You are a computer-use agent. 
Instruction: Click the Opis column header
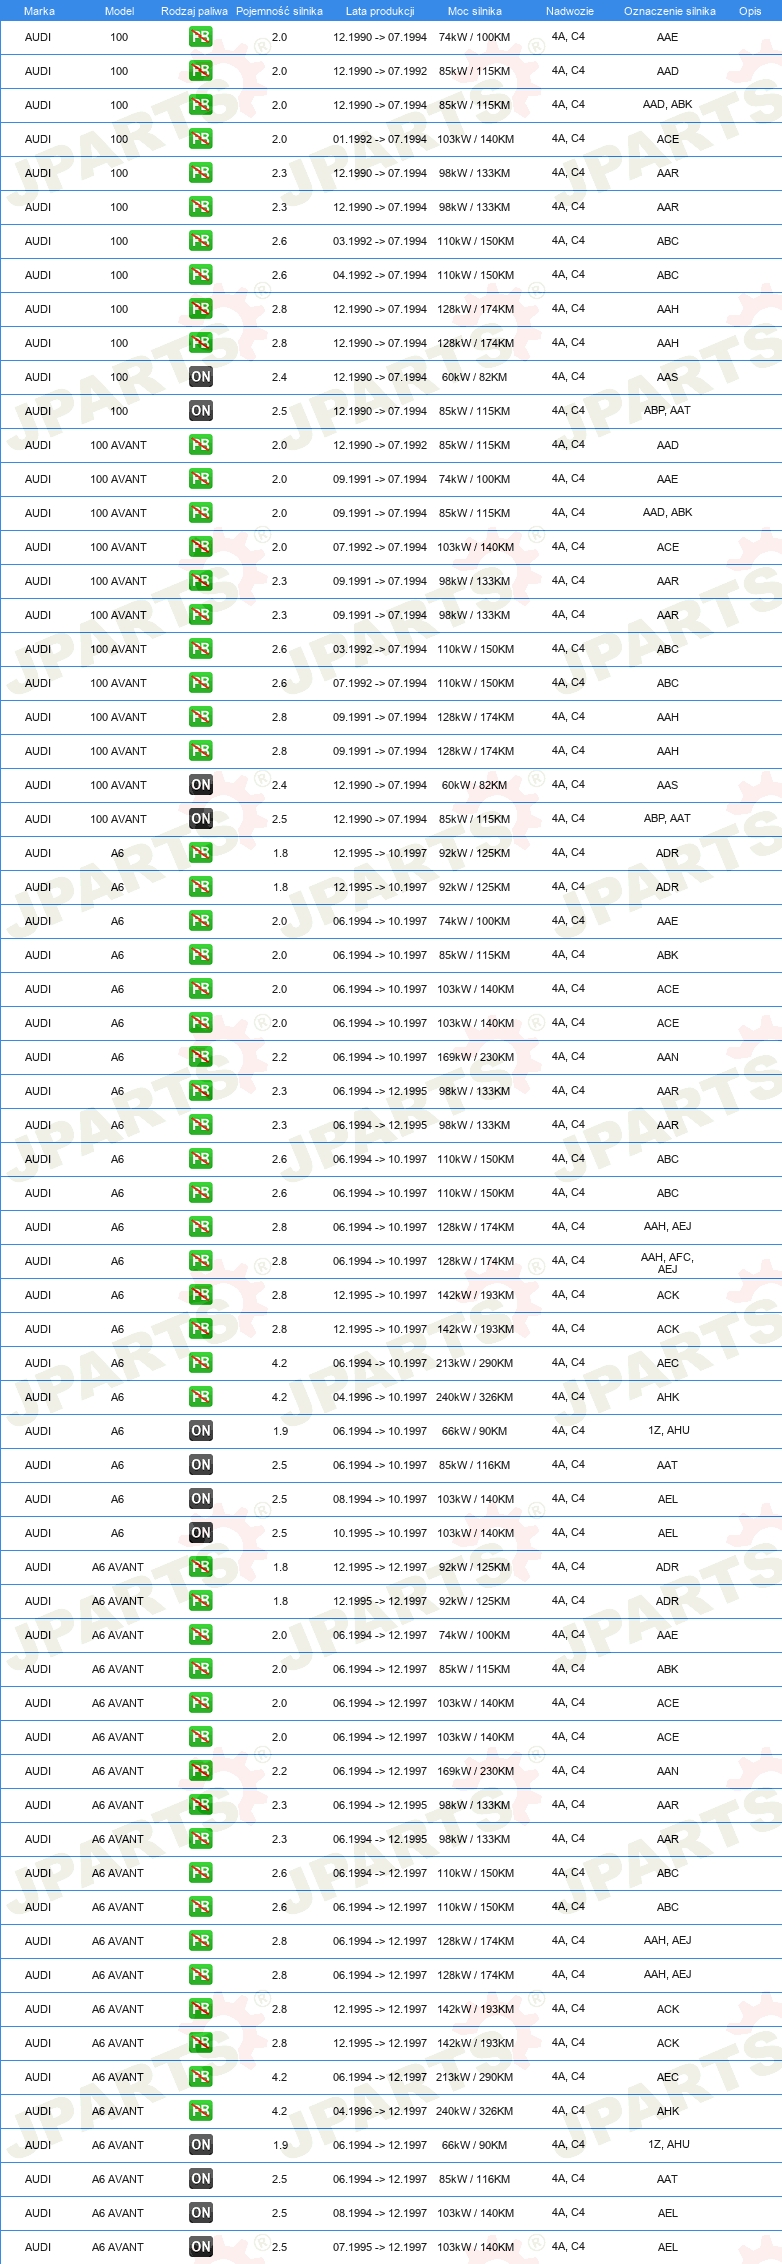(x=750, y=11)
